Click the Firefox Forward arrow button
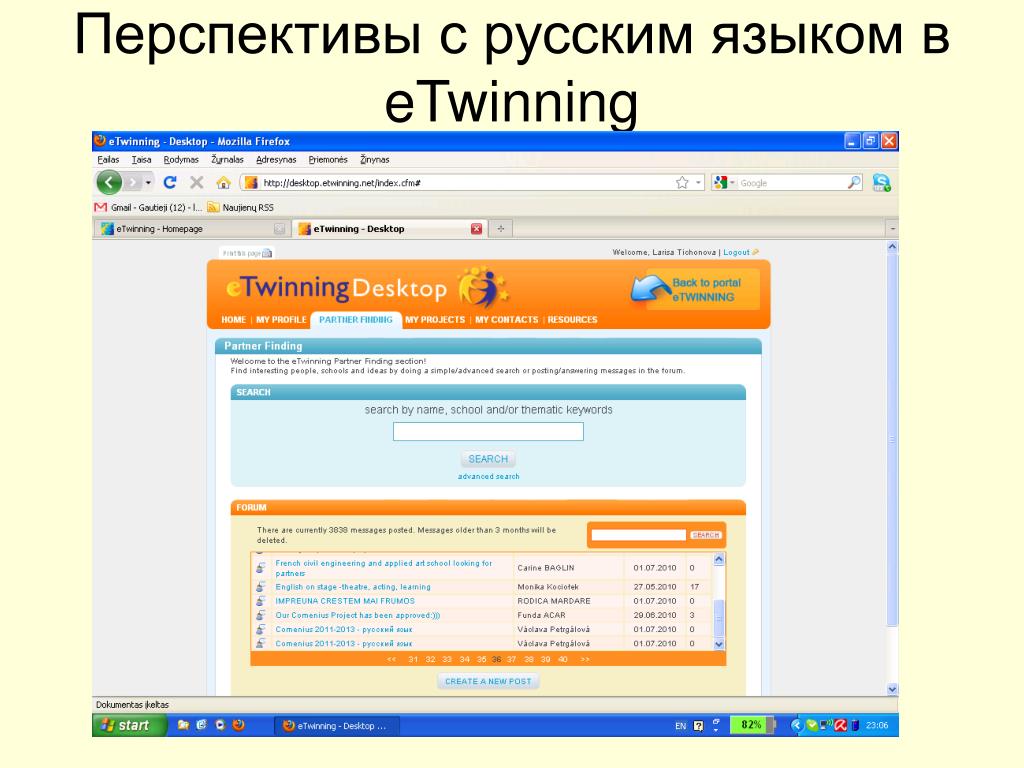This screenshot has width=1024, height=768. click(x=133, y=182)
